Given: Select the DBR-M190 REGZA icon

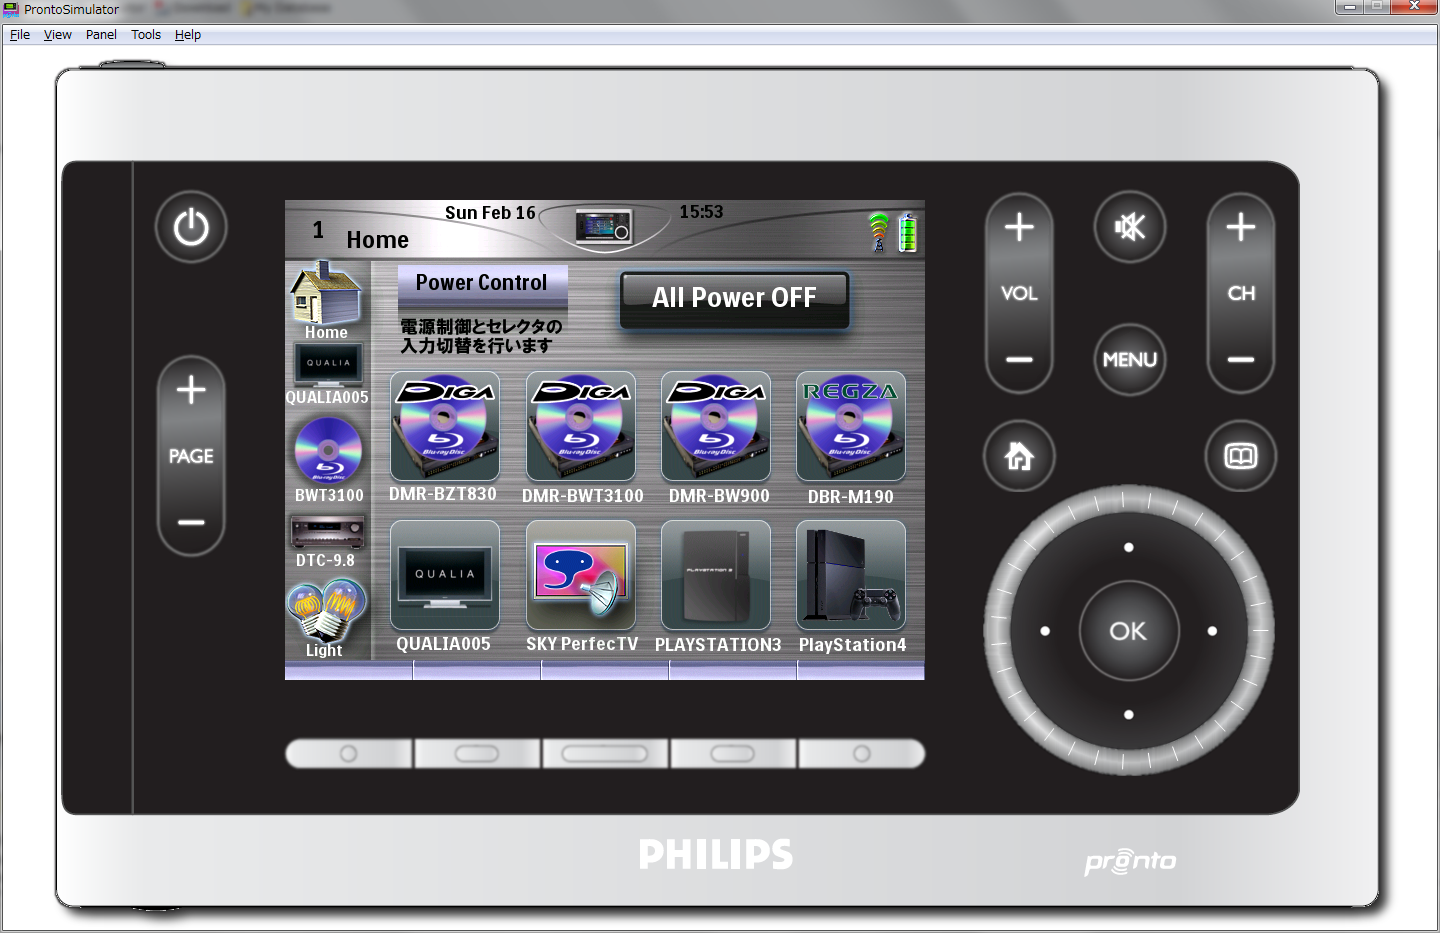Looking at the screenshot, I should coord(851,427).
